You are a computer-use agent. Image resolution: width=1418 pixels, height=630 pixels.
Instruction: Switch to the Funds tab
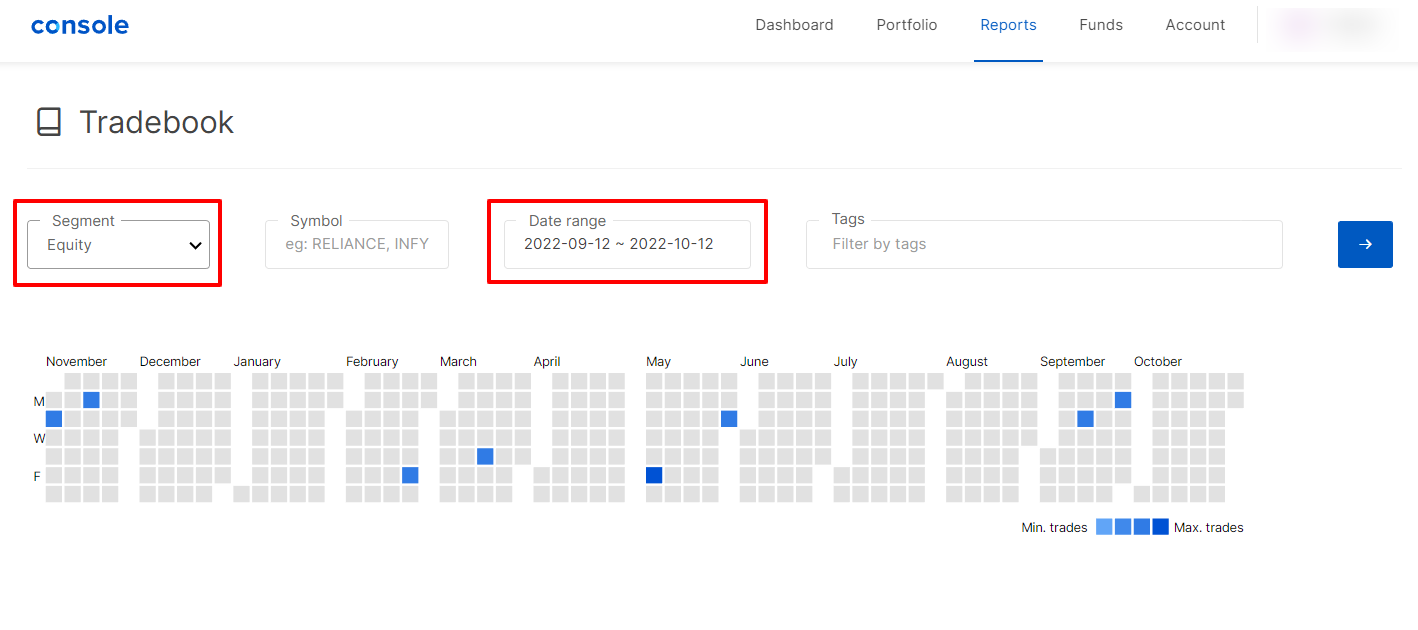[x=1100, y=25]
